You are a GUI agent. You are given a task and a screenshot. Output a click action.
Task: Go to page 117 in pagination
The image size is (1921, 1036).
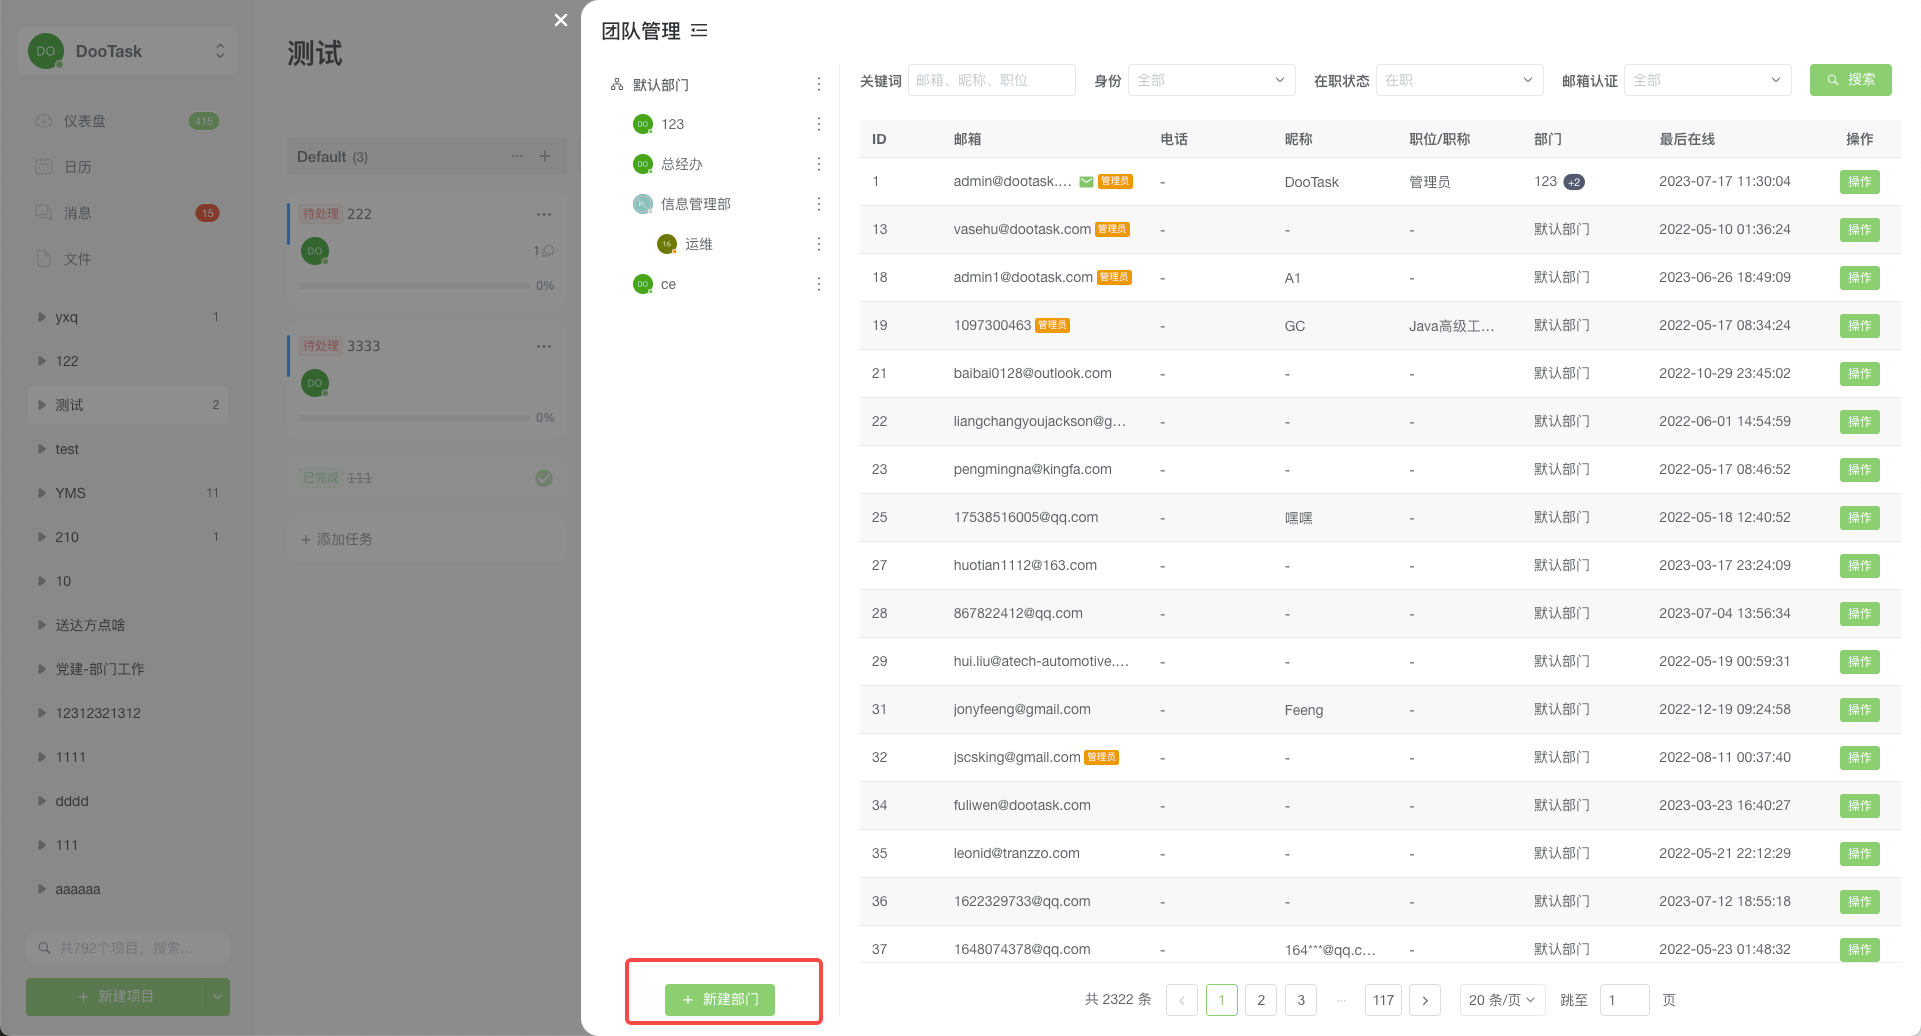tap(1383, 1000)
